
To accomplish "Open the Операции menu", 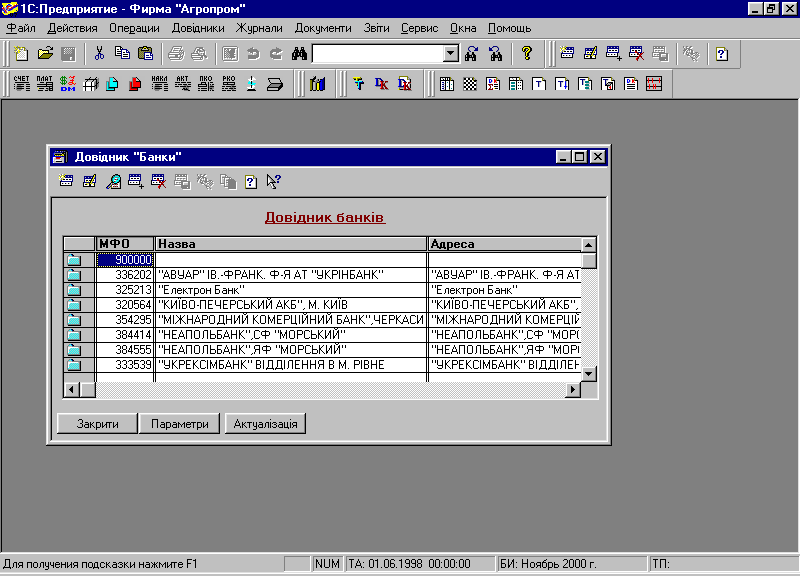I will click(x=134, y=28).
